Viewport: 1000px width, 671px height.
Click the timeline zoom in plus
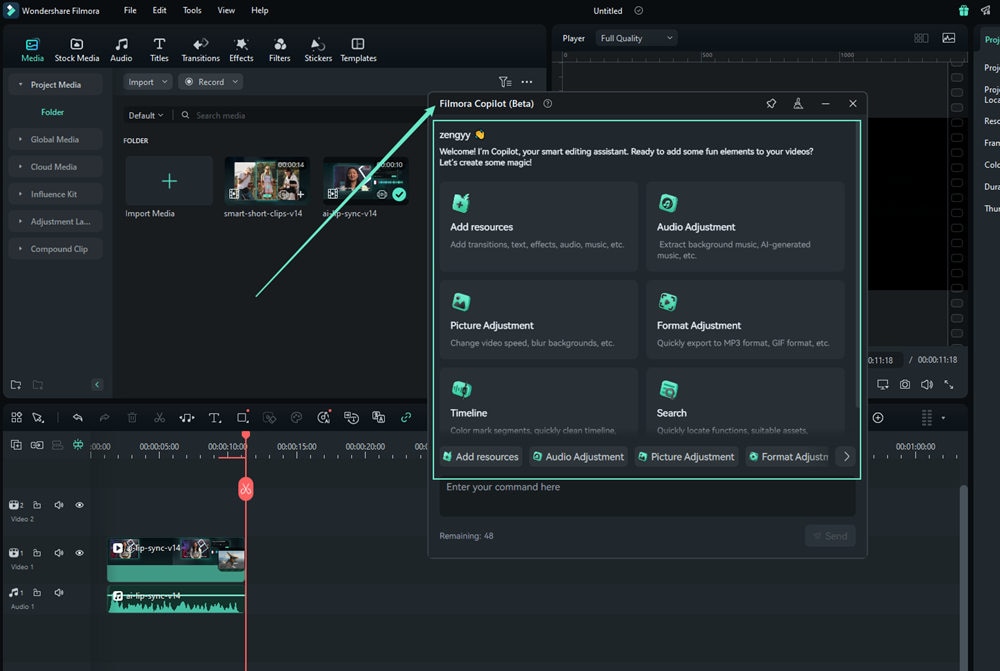click(878, 418)
